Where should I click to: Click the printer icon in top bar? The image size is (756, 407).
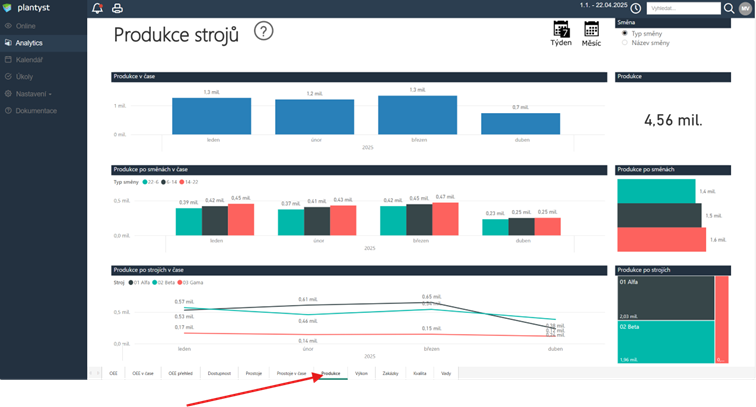tap(117, 8)
